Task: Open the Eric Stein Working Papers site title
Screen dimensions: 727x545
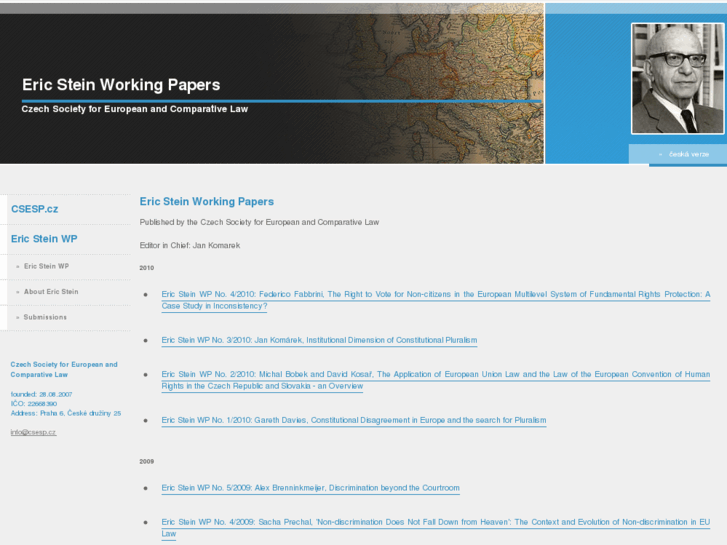Action: (x=121, y=85)
